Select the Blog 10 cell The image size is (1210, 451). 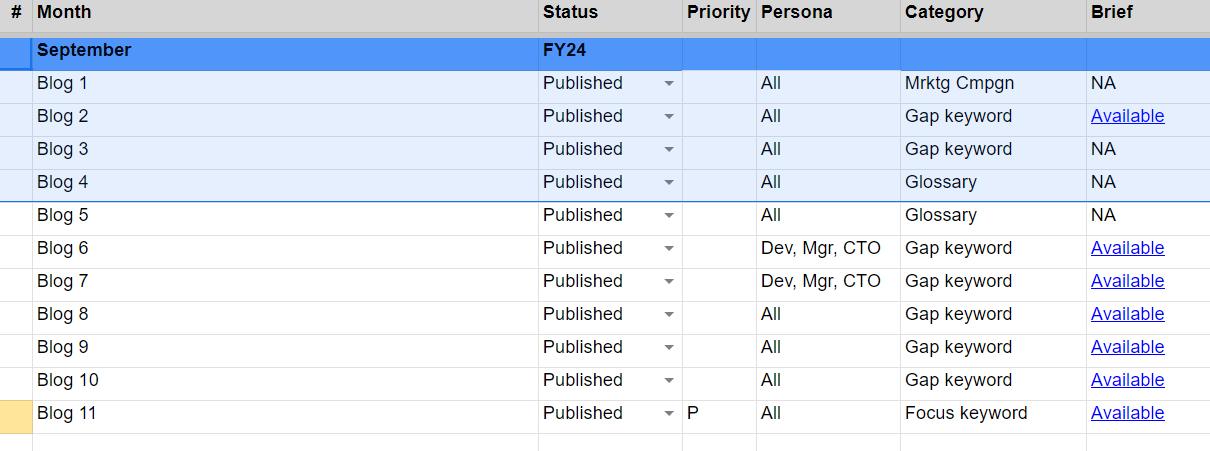[285, 384]
